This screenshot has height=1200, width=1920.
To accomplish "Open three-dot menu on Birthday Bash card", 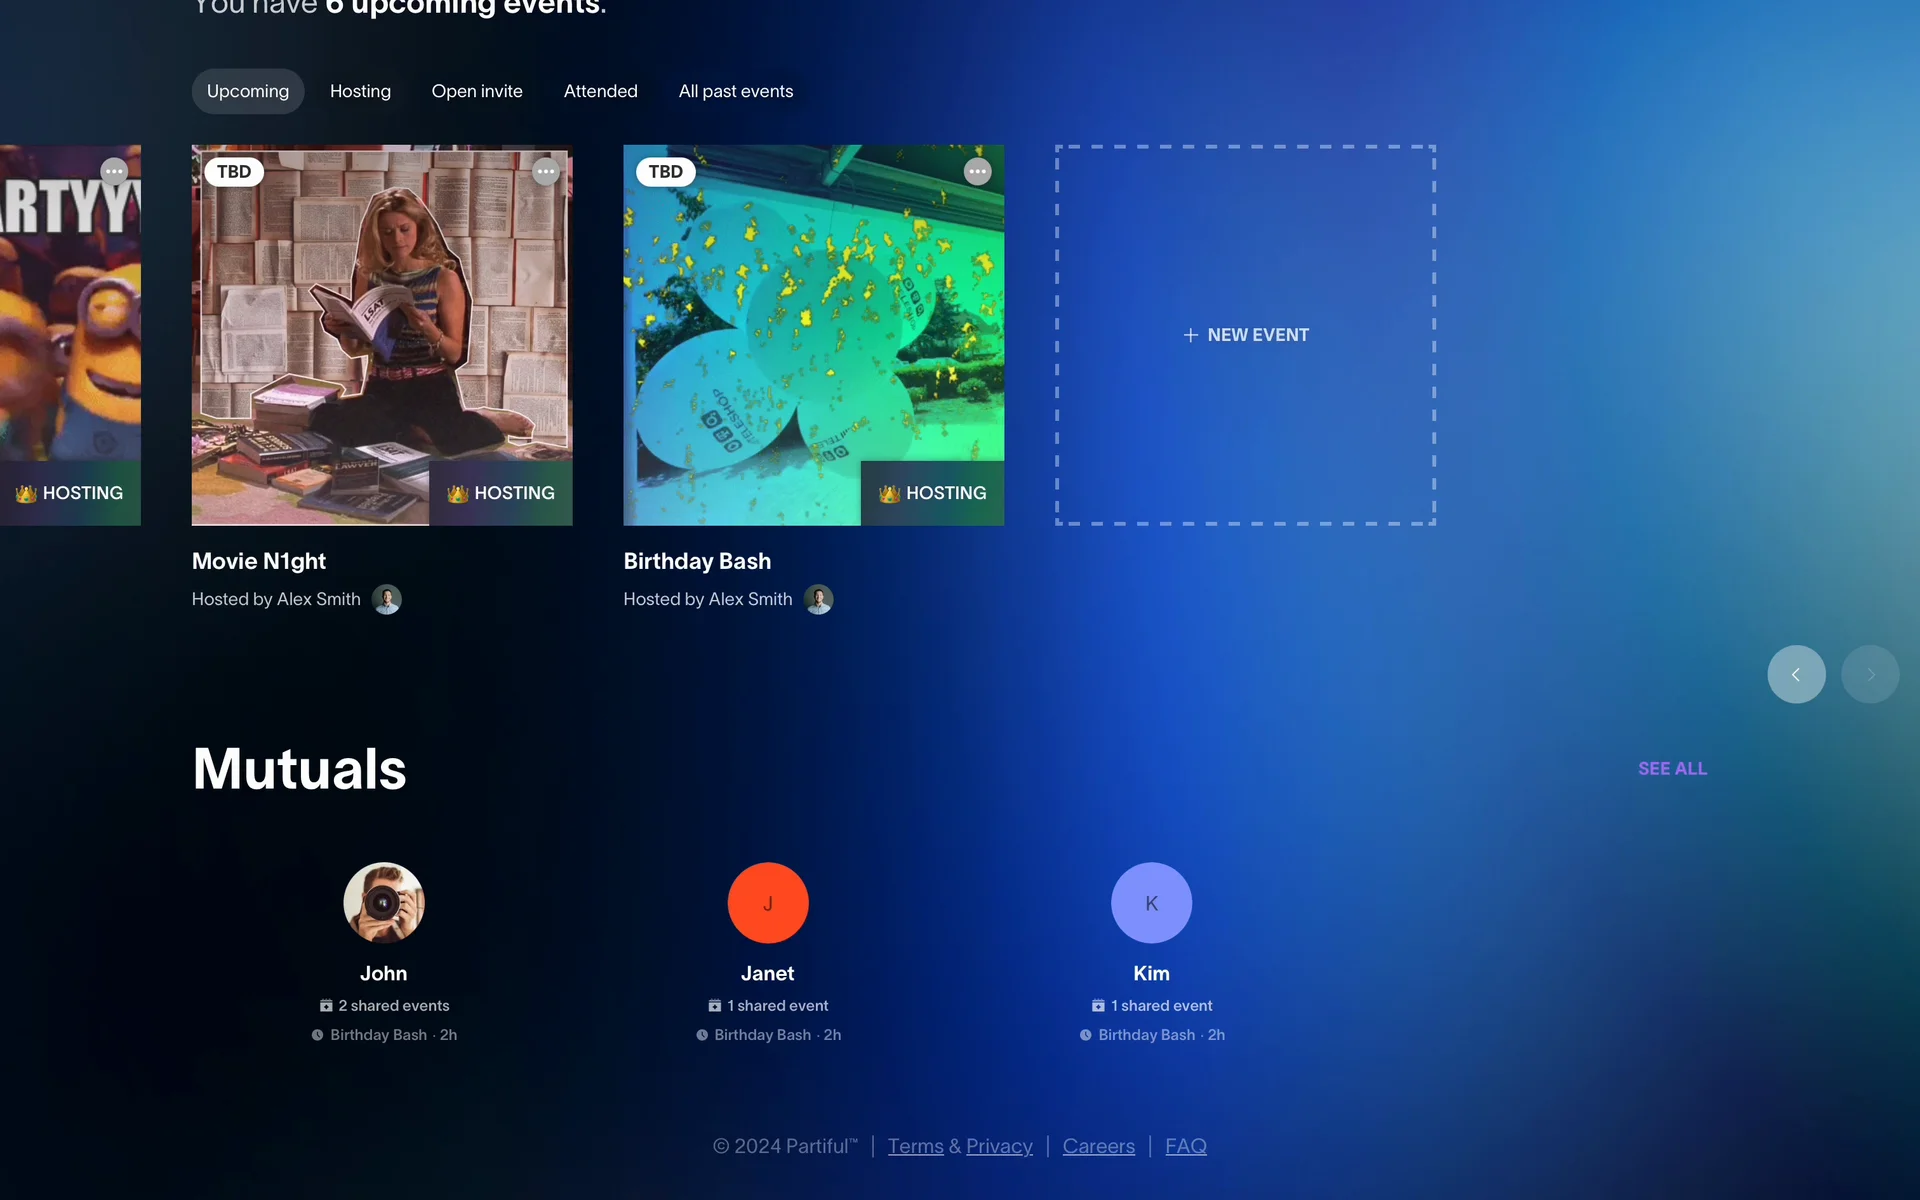I will [x=977, y=172].
